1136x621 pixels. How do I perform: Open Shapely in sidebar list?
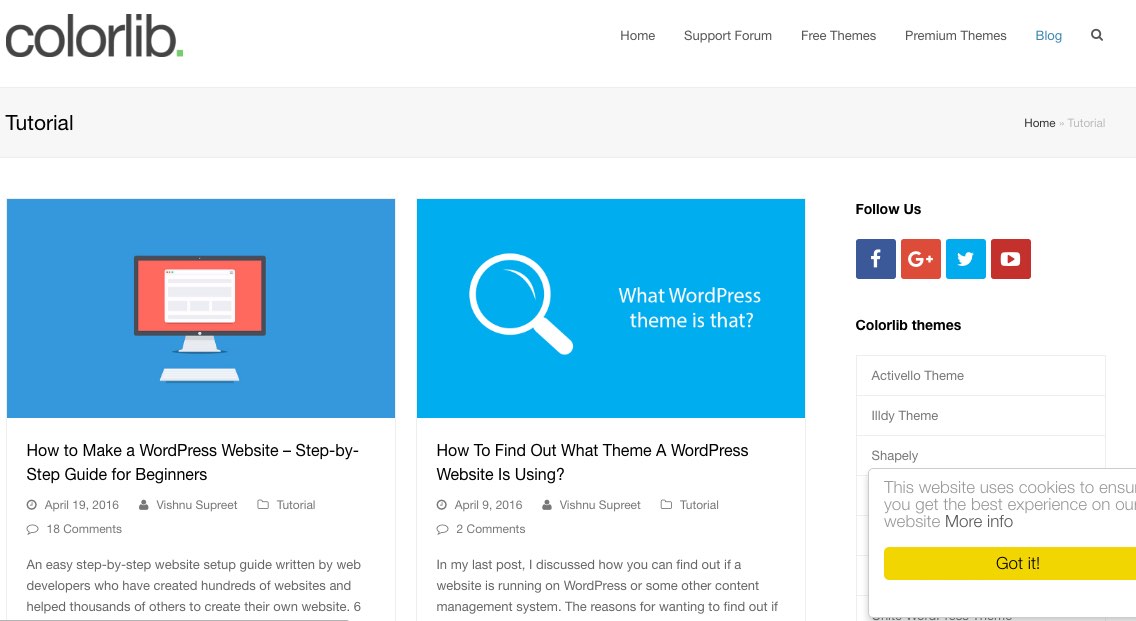pos(980,454)
